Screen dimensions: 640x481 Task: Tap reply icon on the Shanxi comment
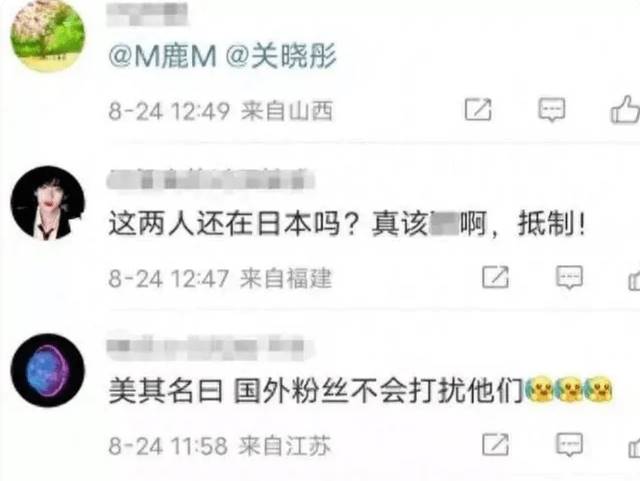[x=551, y=109]
